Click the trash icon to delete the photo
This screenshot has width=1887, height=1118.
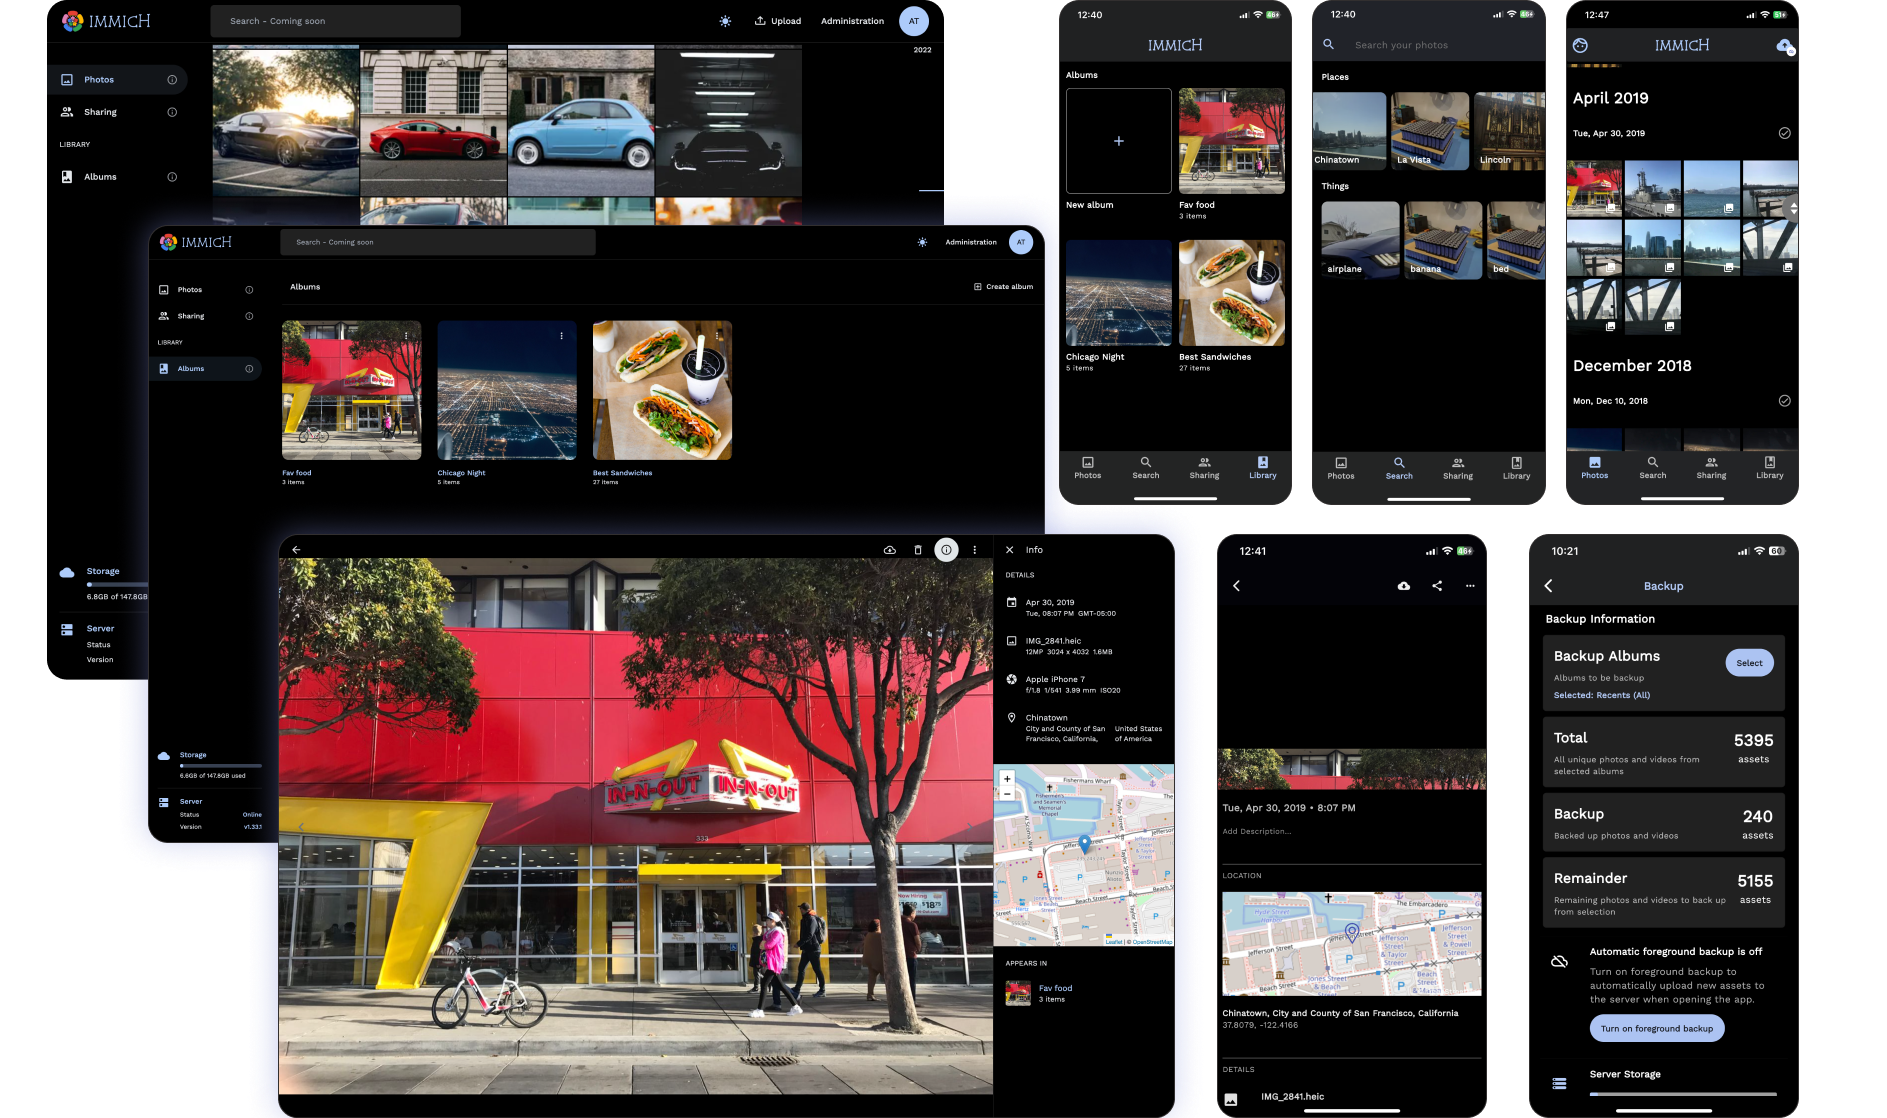[917, 549]
